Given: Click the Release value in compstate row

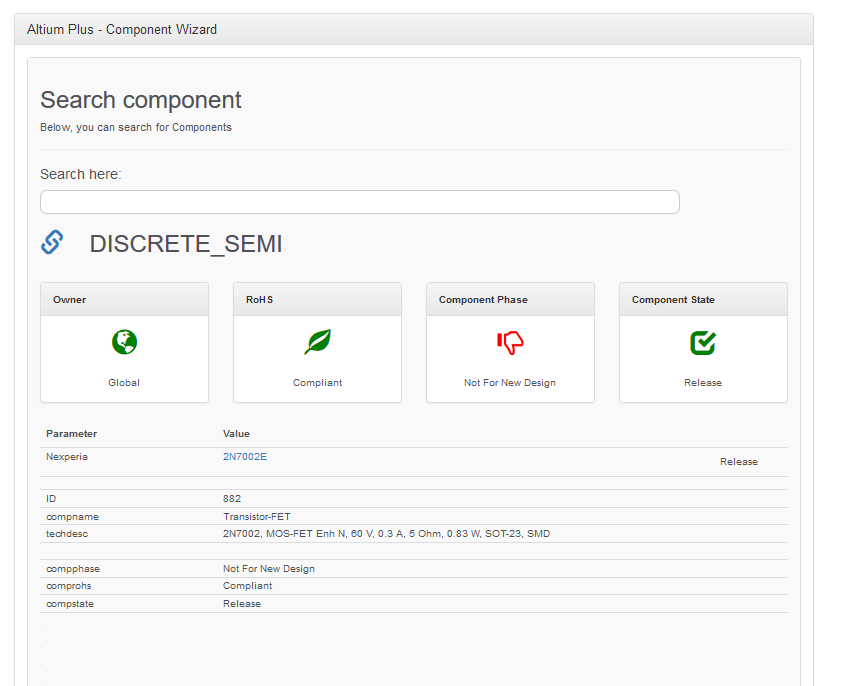Looking at the screenshot, I should (241, 603).
